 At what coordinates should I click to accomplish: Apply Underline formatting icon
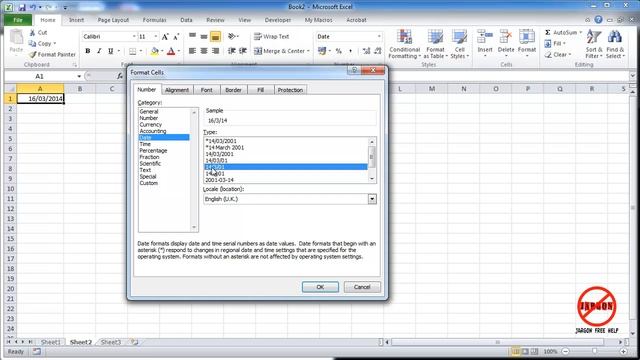[x=110, y=51]
